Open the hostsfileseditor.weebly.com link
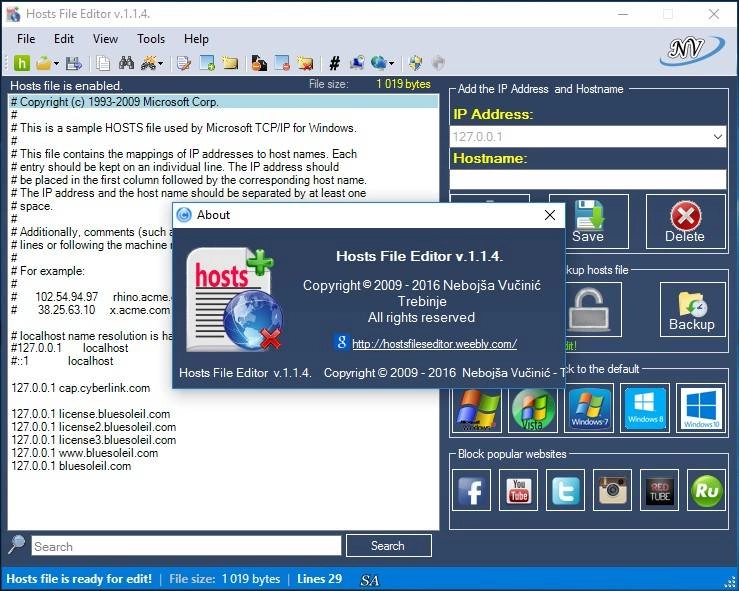 [x=434, y=344]
